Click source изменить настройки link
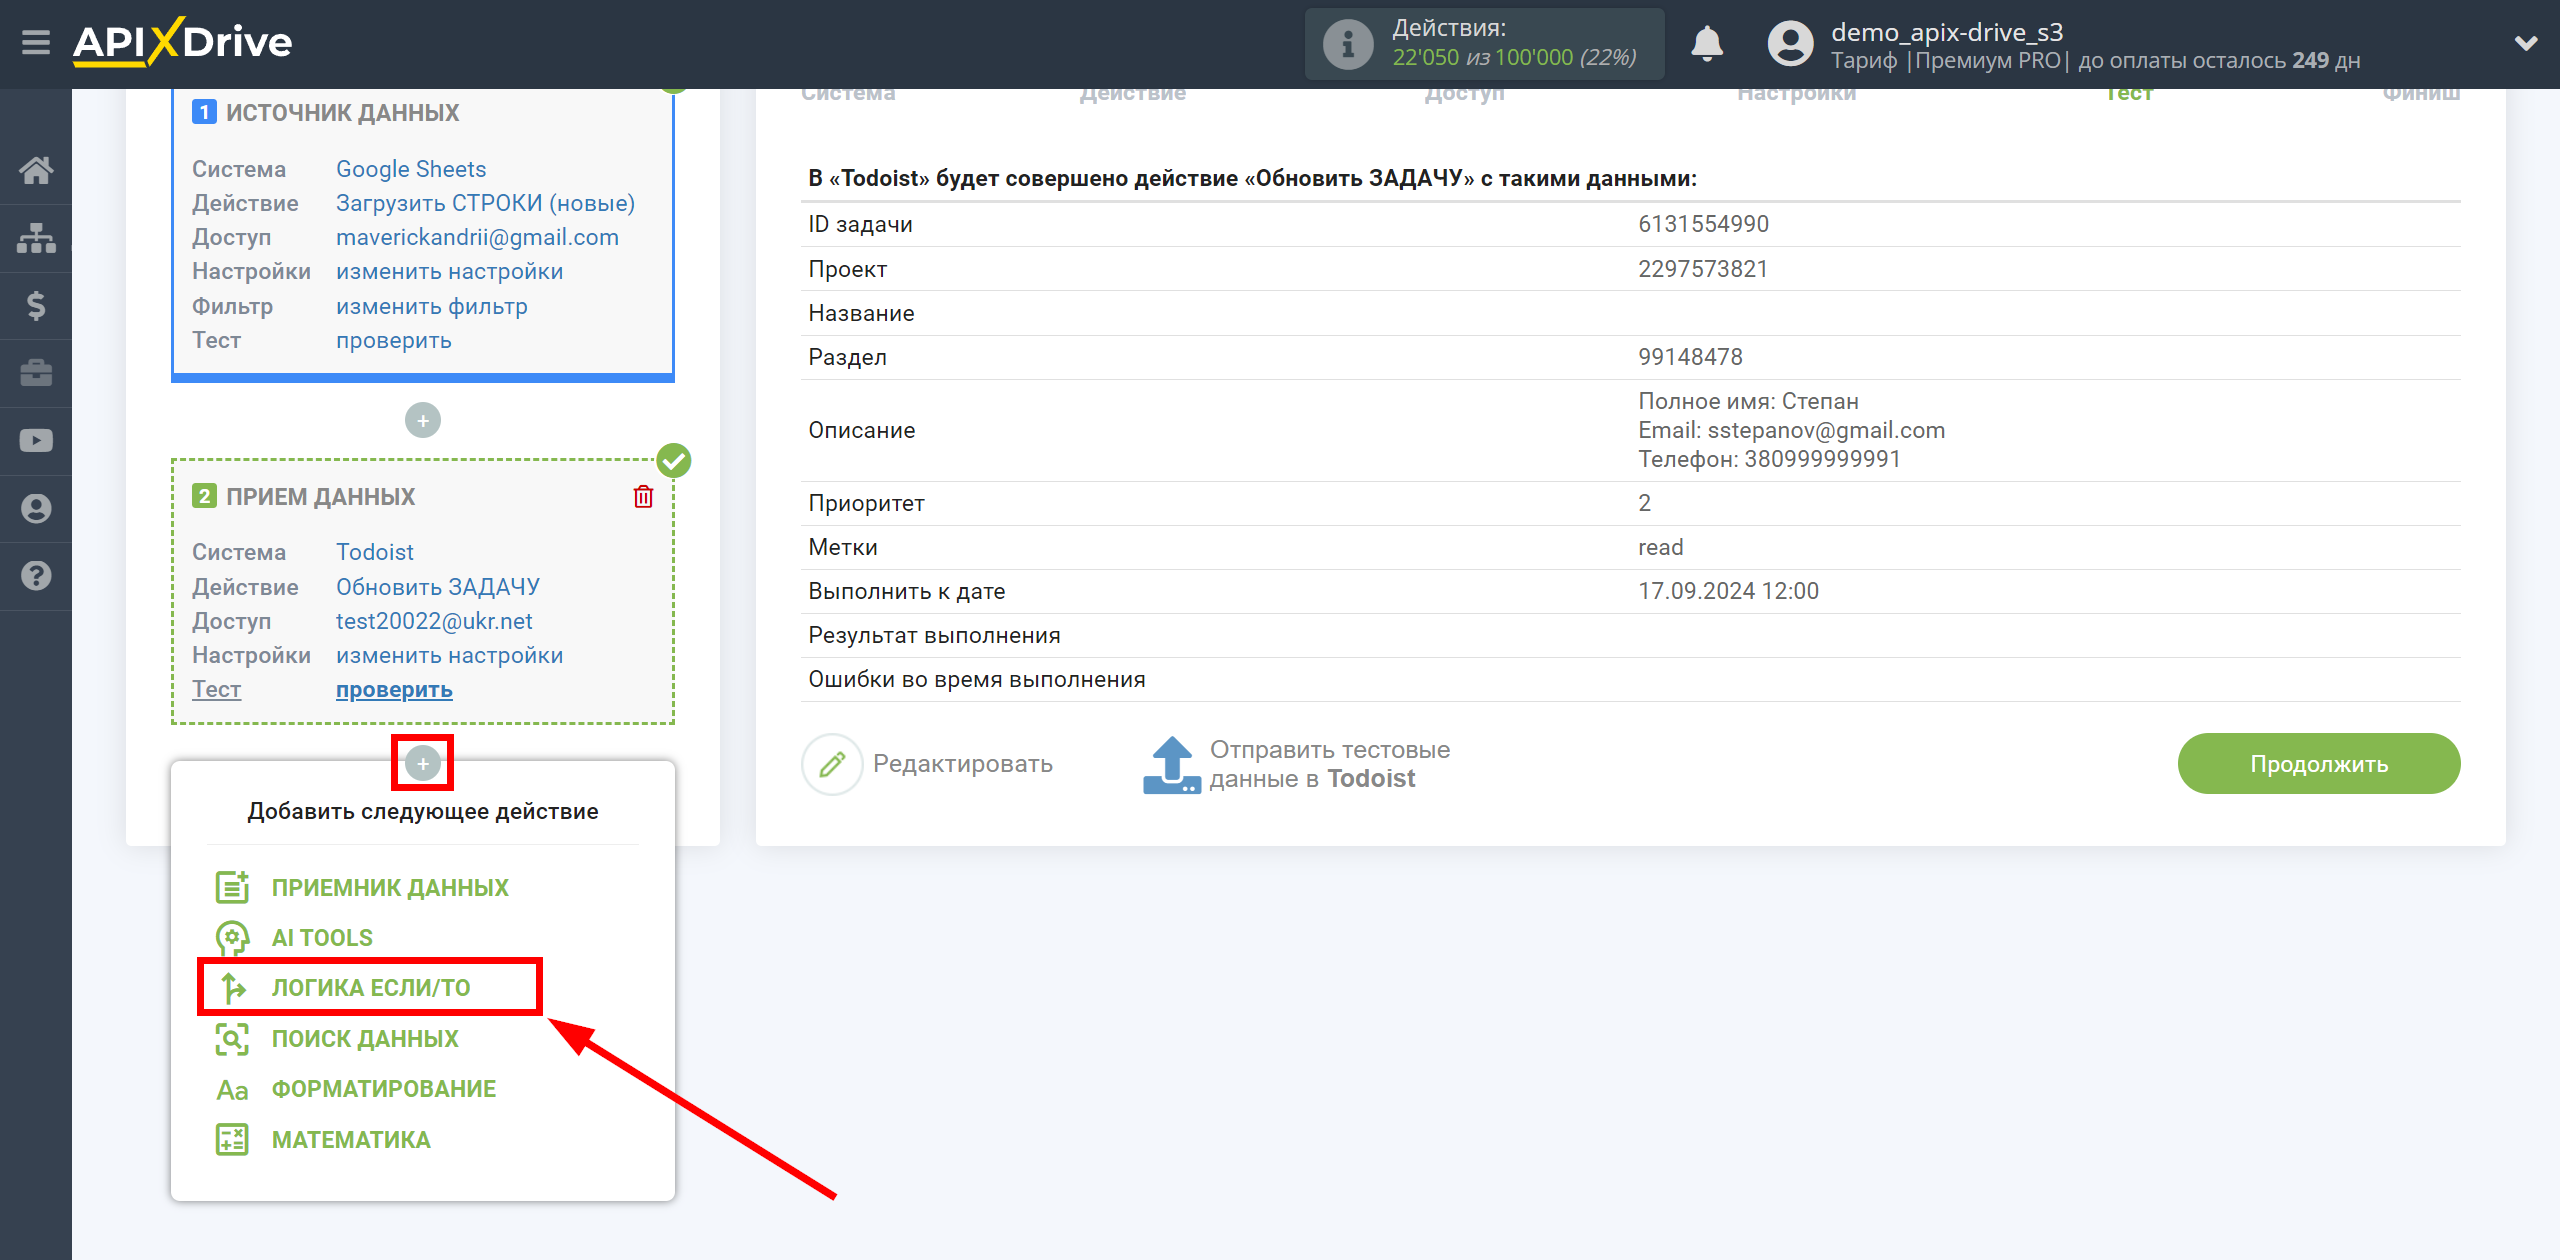The height and width of the screenshot is (1260, 2560). coord(449,271)
